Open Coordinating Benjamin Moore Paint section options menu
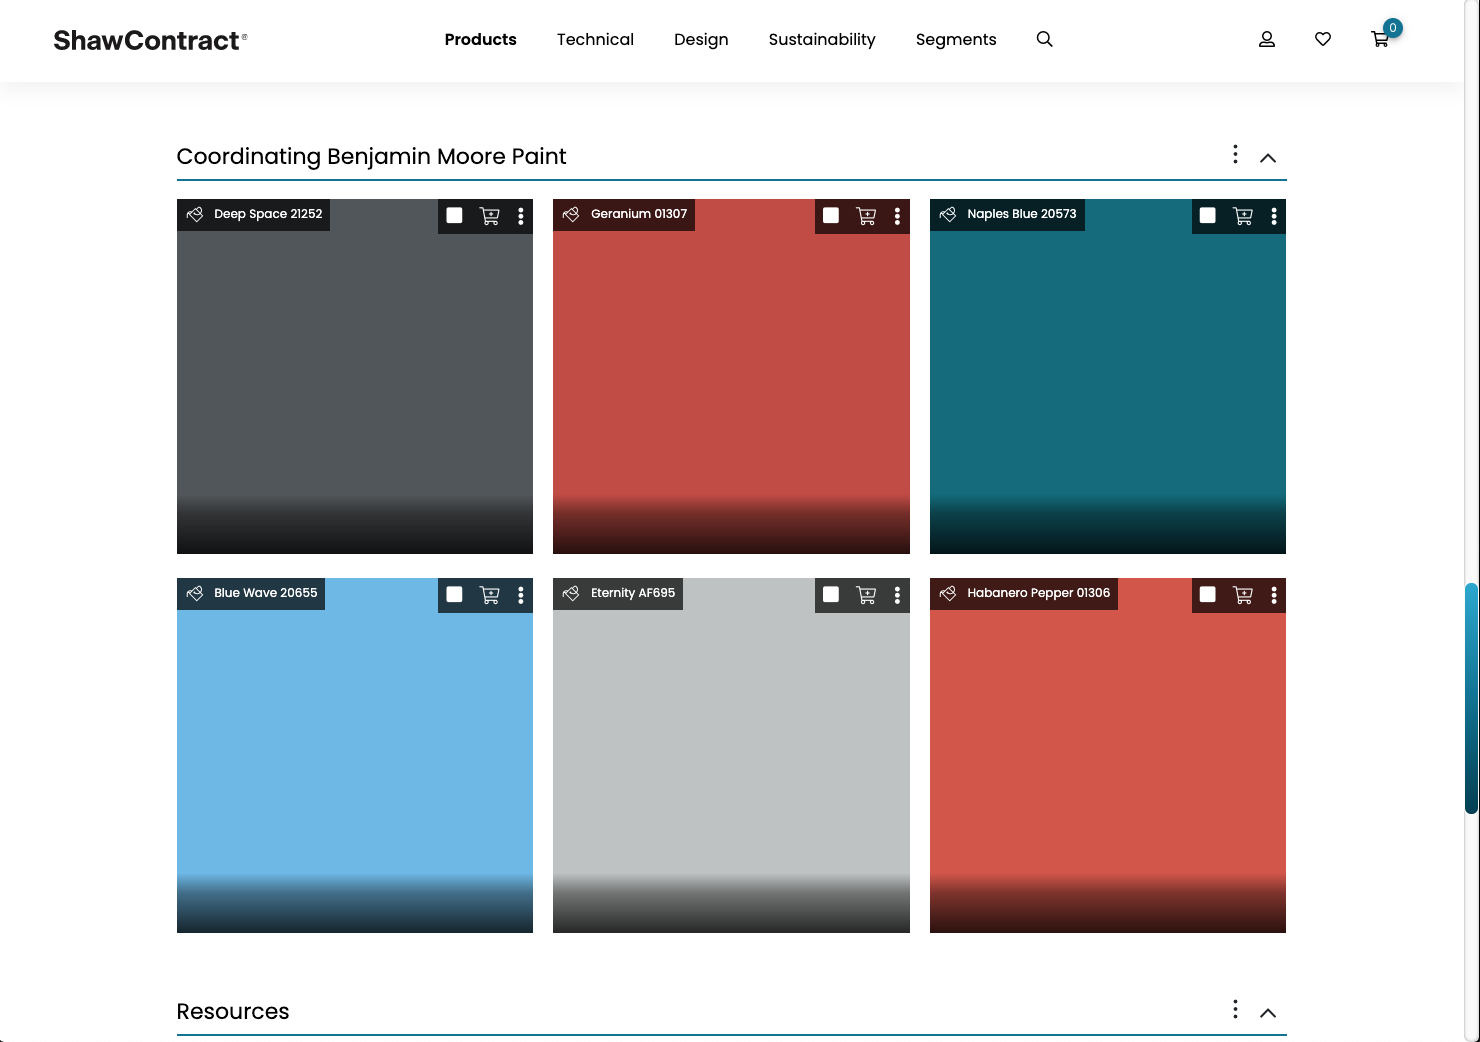The width and height of the screenshot is (1480, 1042). point(1235,154)
